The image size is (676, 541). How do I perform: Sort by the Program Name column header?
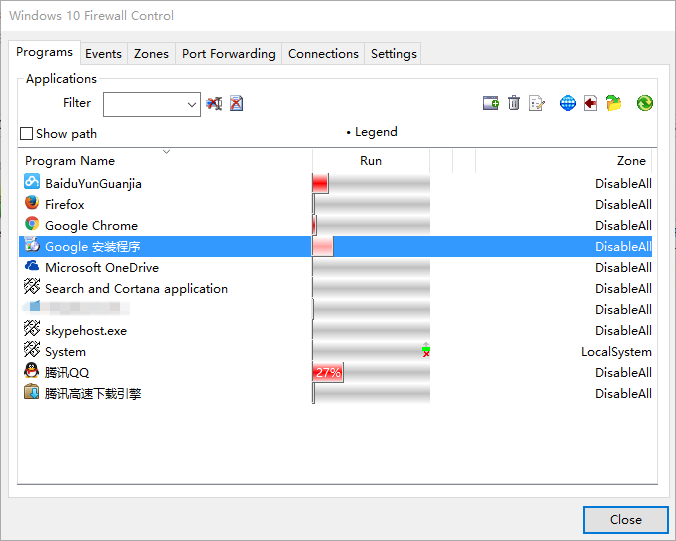click(x=70, y=161)
